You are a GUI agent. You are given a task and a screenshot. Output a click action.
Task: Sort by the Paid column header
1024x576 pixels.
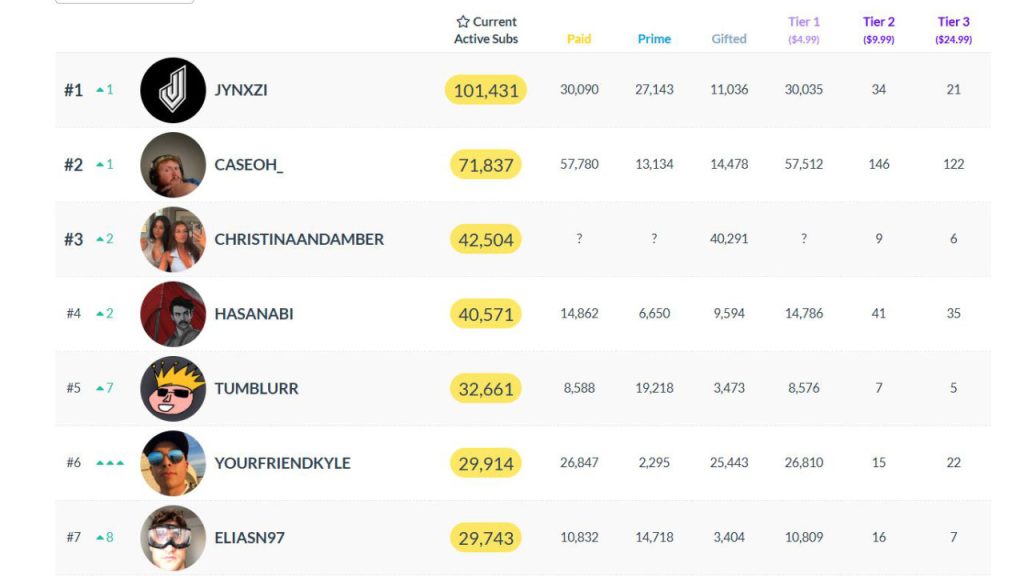[x=578, y=38]
